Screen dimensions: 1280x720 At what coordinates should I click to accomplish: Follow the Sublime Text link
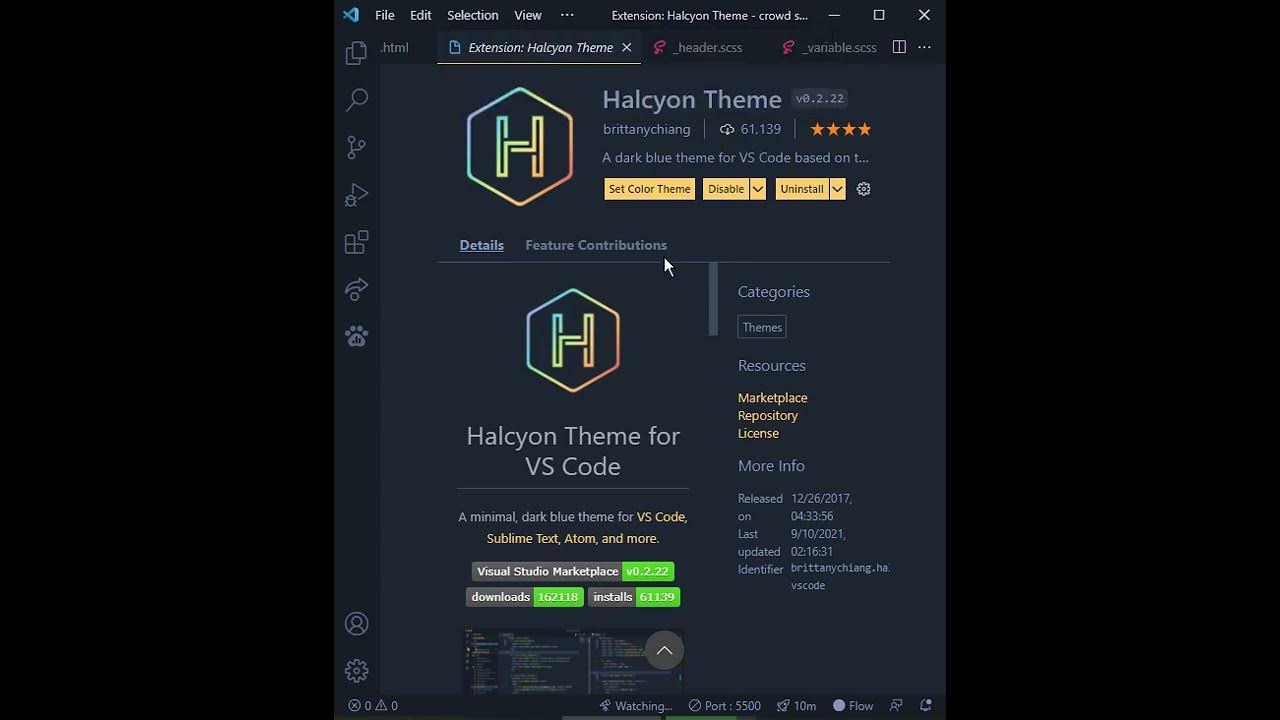(x=522, y=539)
